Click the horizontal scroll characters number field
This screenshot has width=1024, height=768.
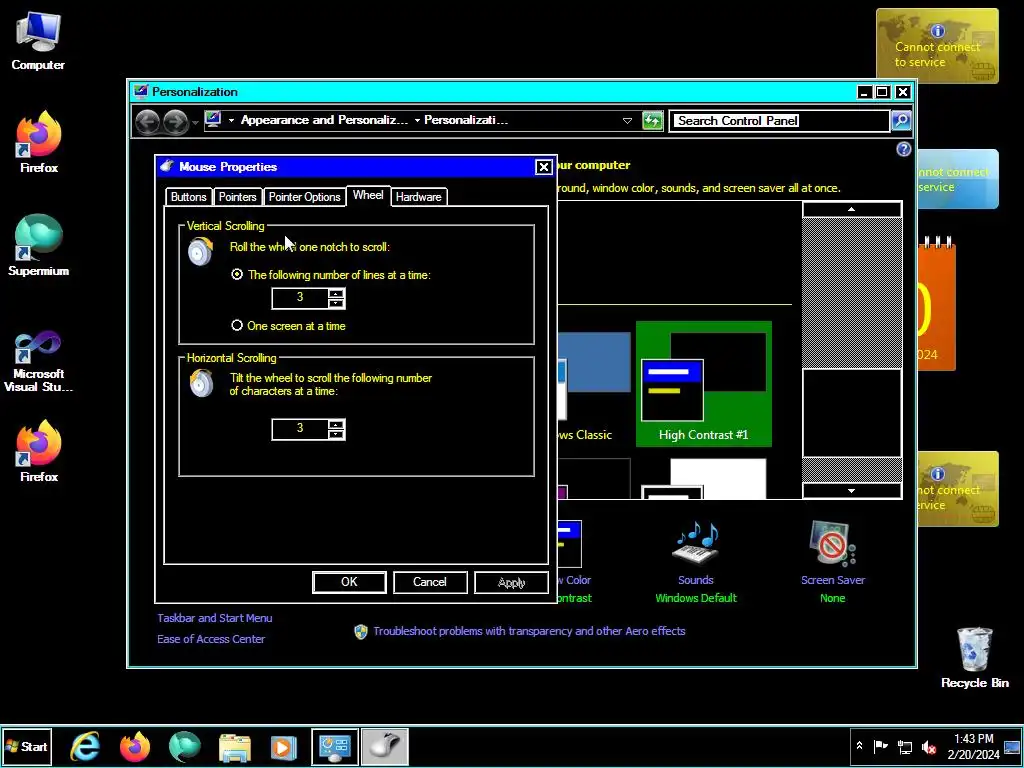tap(300, 429)
